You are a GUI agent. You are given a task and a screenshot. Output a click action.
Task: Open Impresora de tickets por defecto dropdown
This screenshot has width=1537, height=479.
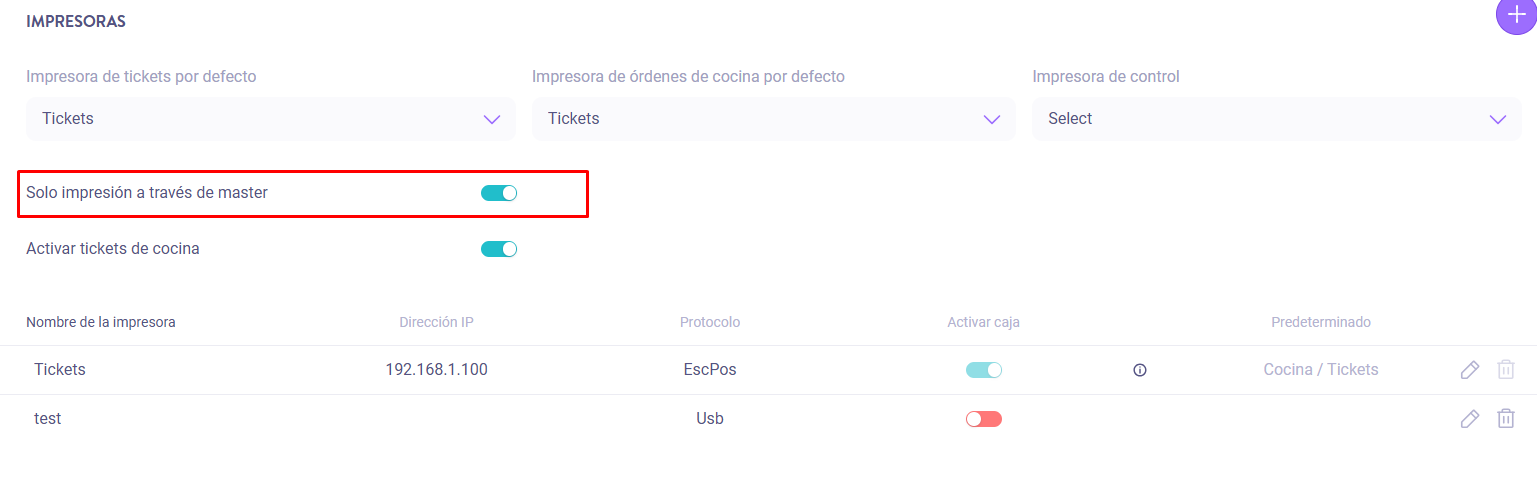(270, 119)
